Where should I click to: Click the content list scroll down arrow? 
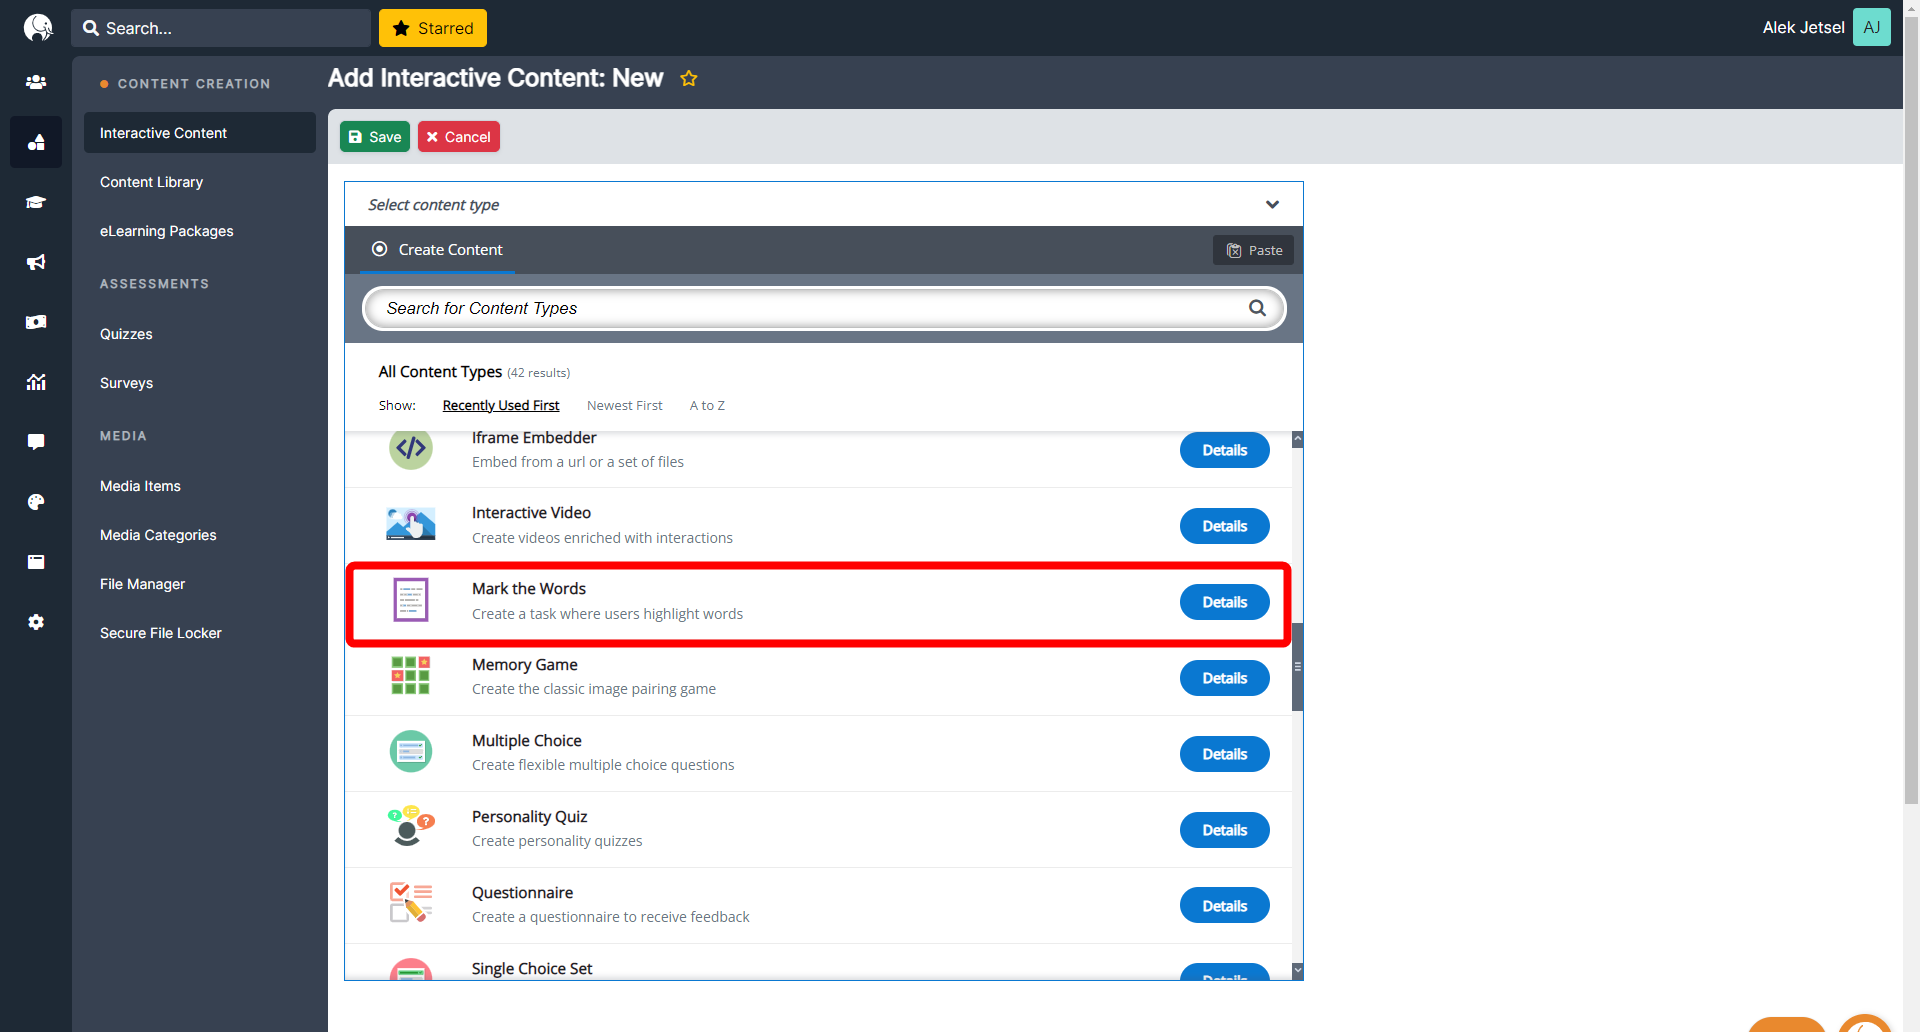coord(1298,970)
